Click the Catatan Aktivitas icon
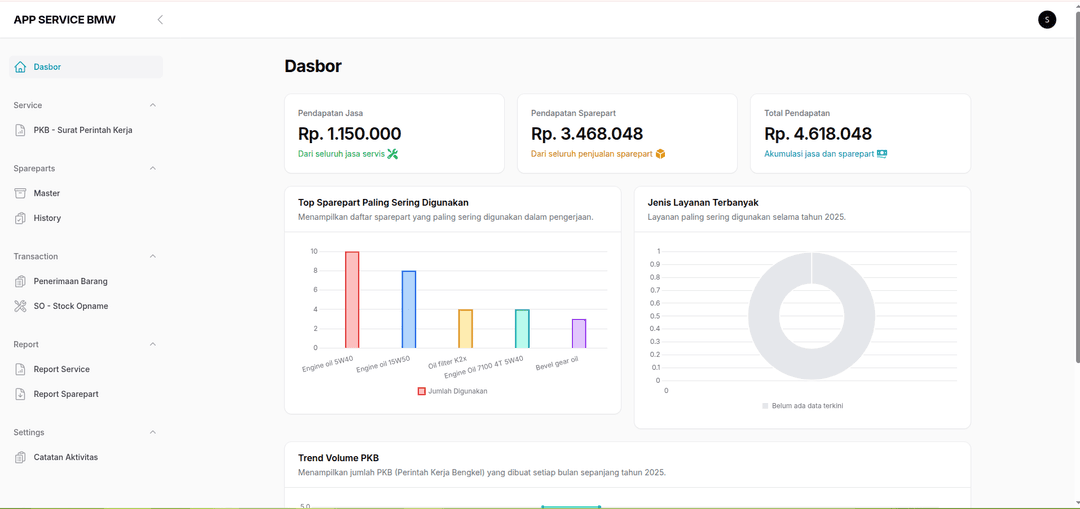The height and width of the screenshot is (509, 1080). tap(20, 457)
